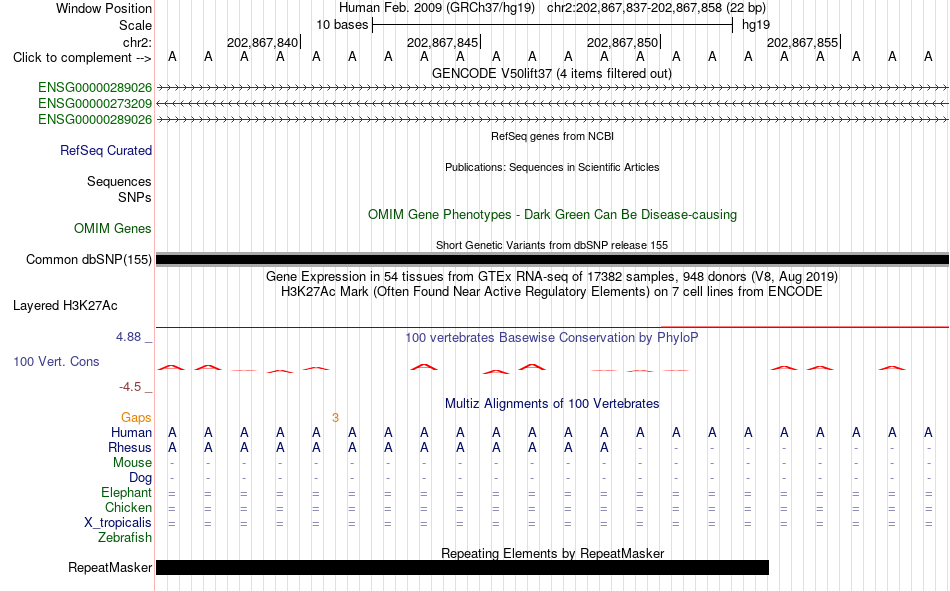The height and width of the screenshot is (591, 950).
Task: Click the black Common dbSNP variant bar
Action: coord(552,259)
